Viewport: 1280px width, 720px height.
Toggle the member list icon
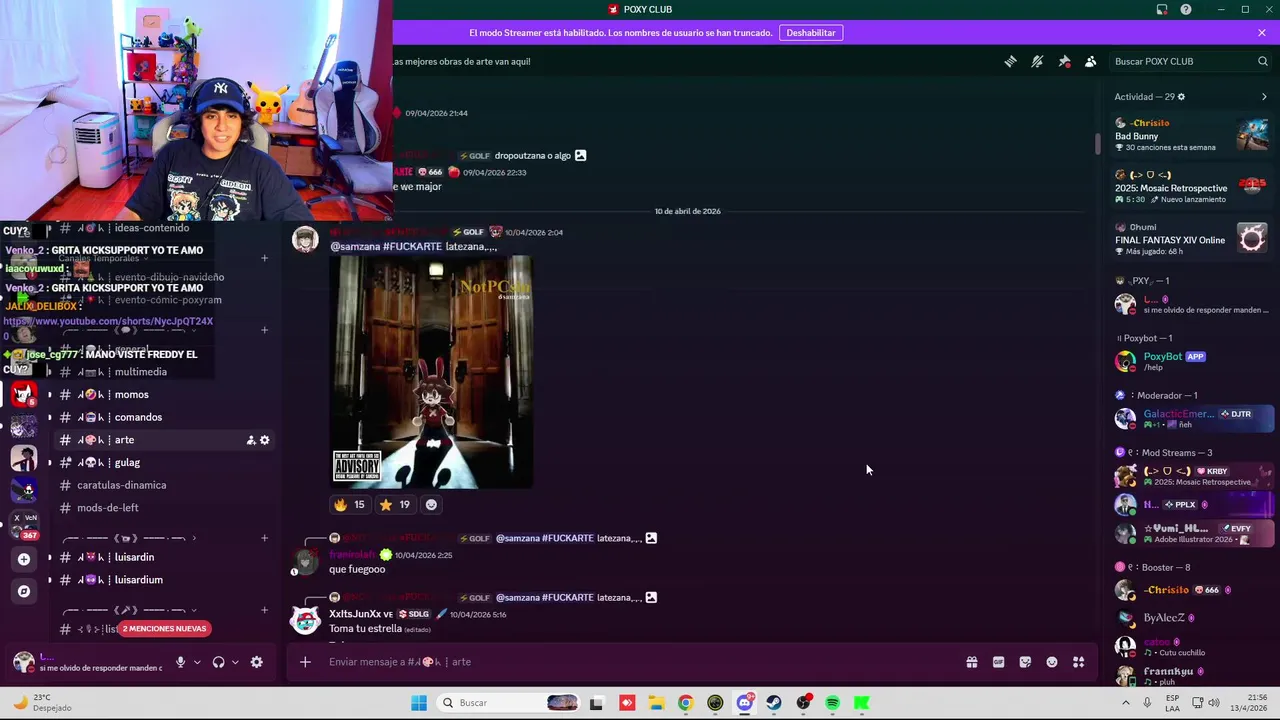[x=1091, y=61]
